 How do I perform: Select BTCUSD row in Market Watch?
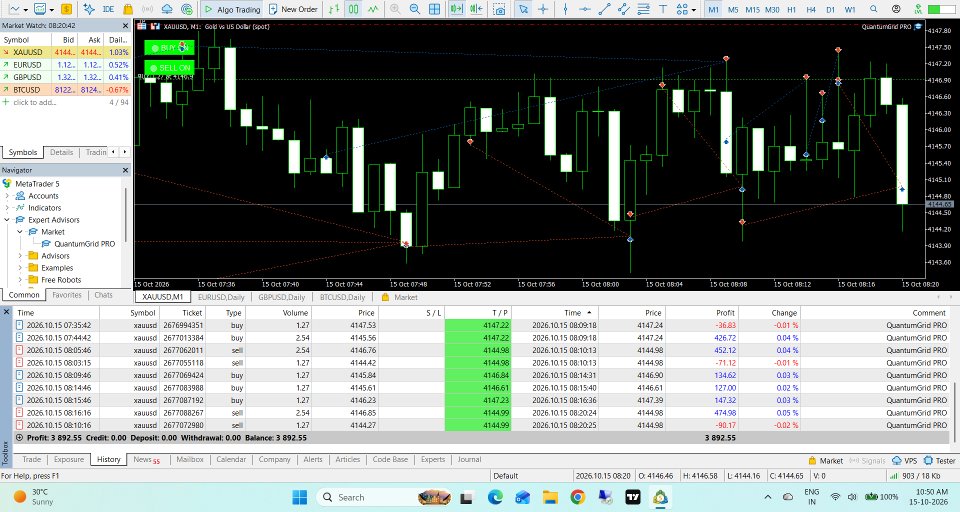tap(66, 89)
